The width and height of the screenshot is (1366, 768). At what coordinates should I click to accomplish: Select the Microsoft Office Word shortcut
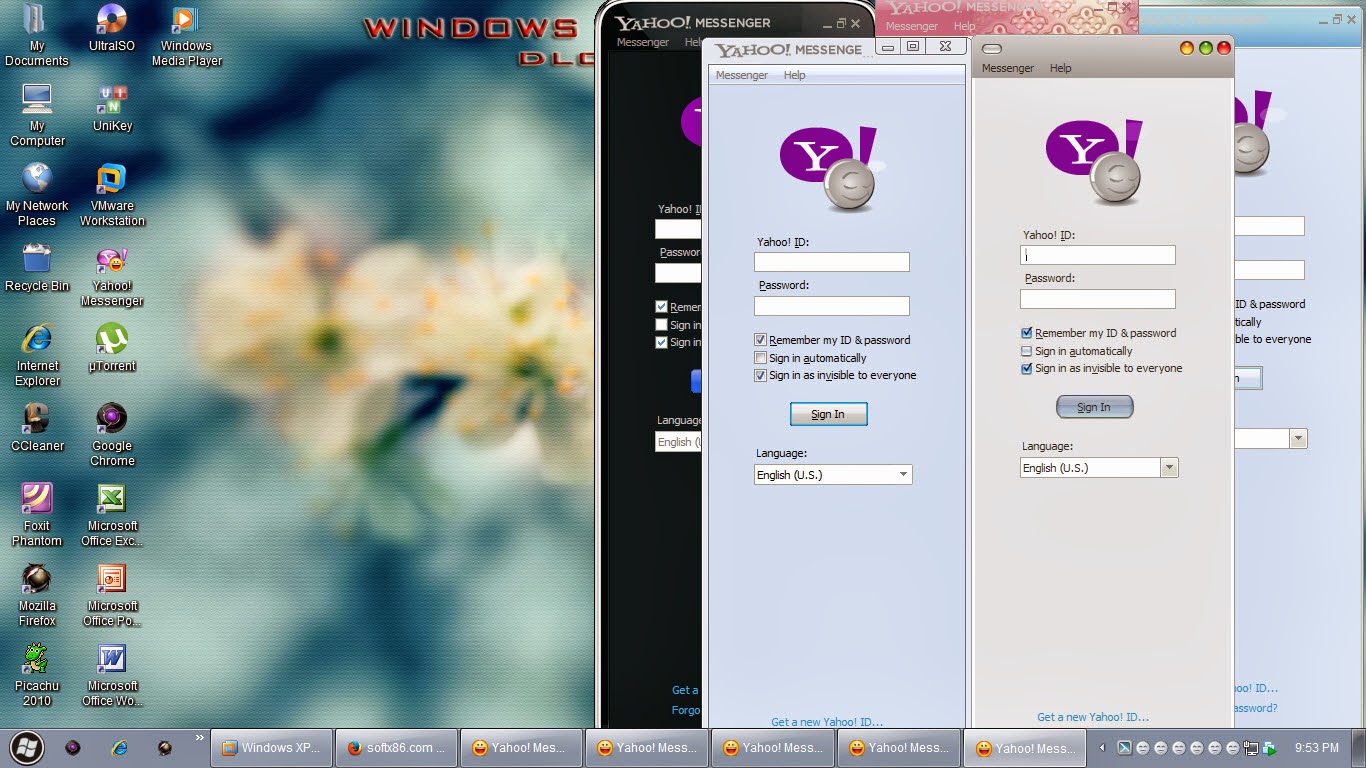coord(112,675)
